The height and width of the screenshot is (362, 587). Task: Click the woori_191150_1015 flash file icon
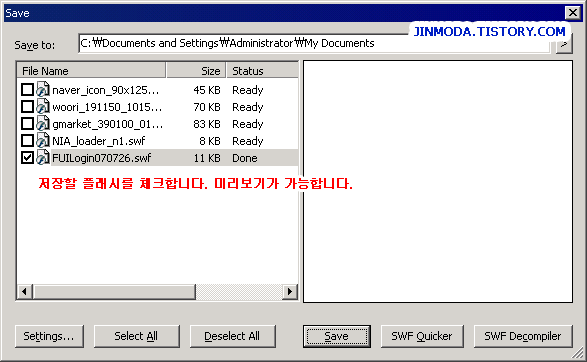tap(43, 106)
